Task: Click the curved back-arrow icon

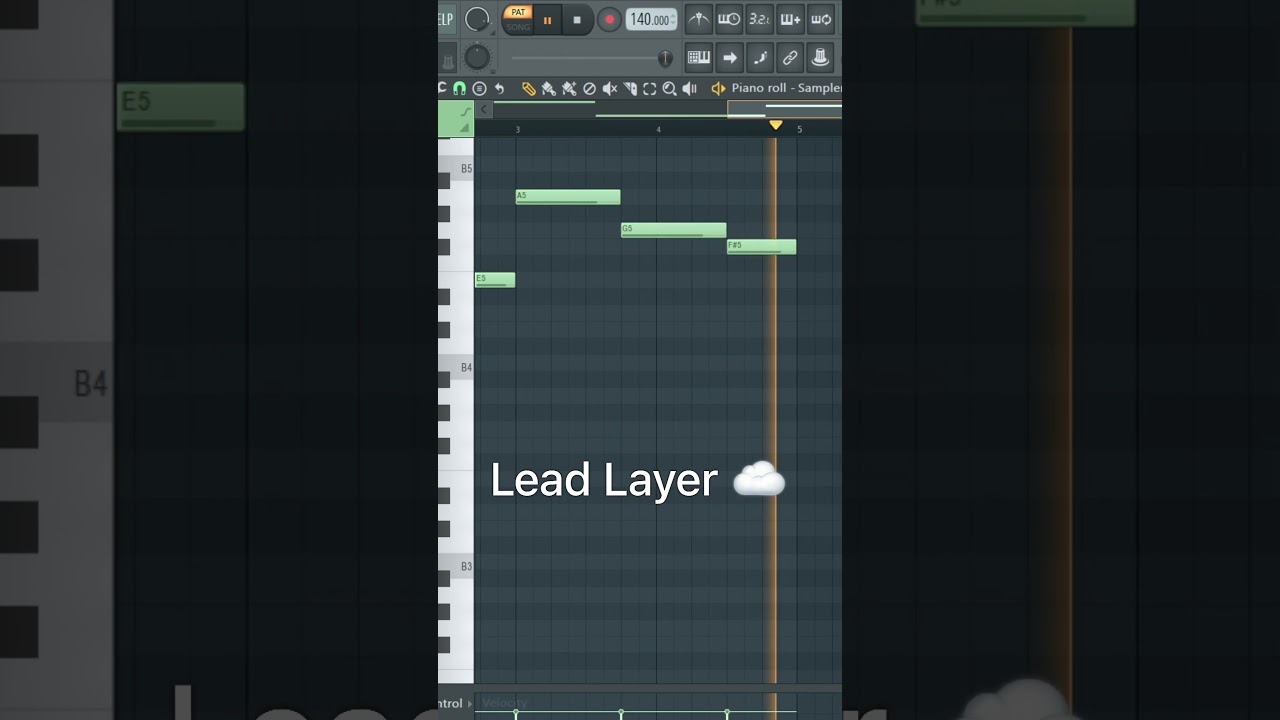Action: tap(499, 88)
